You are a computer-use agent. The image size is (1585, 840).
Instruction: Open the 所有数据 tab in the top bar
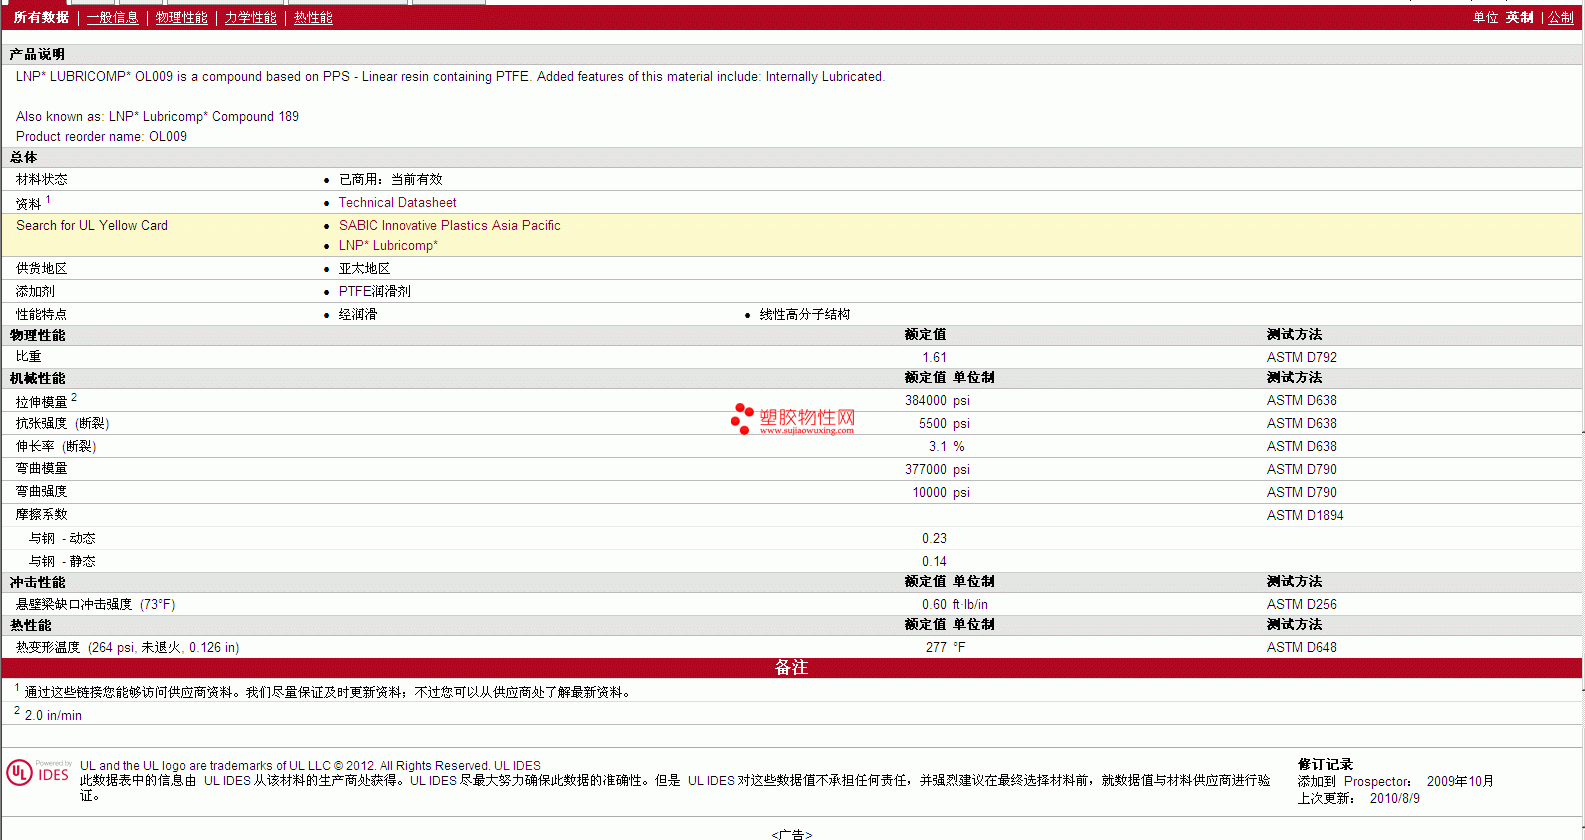click(x=41, y=18)
